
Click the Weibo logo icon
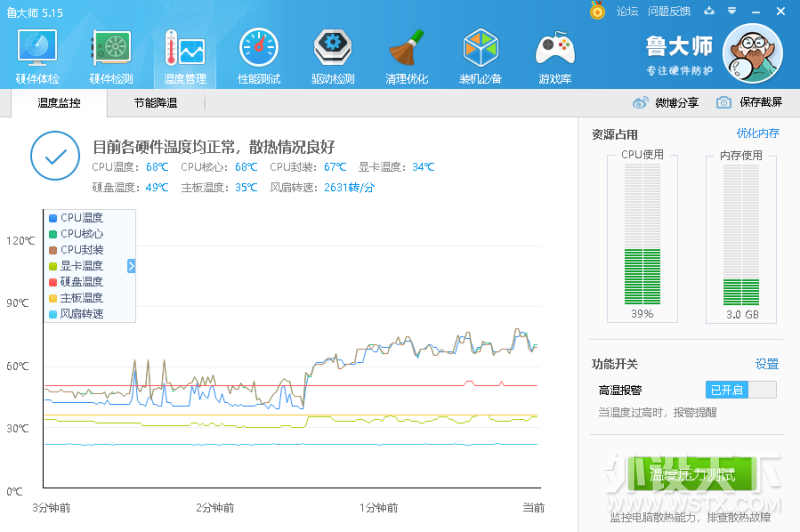(x=640, y=103)
